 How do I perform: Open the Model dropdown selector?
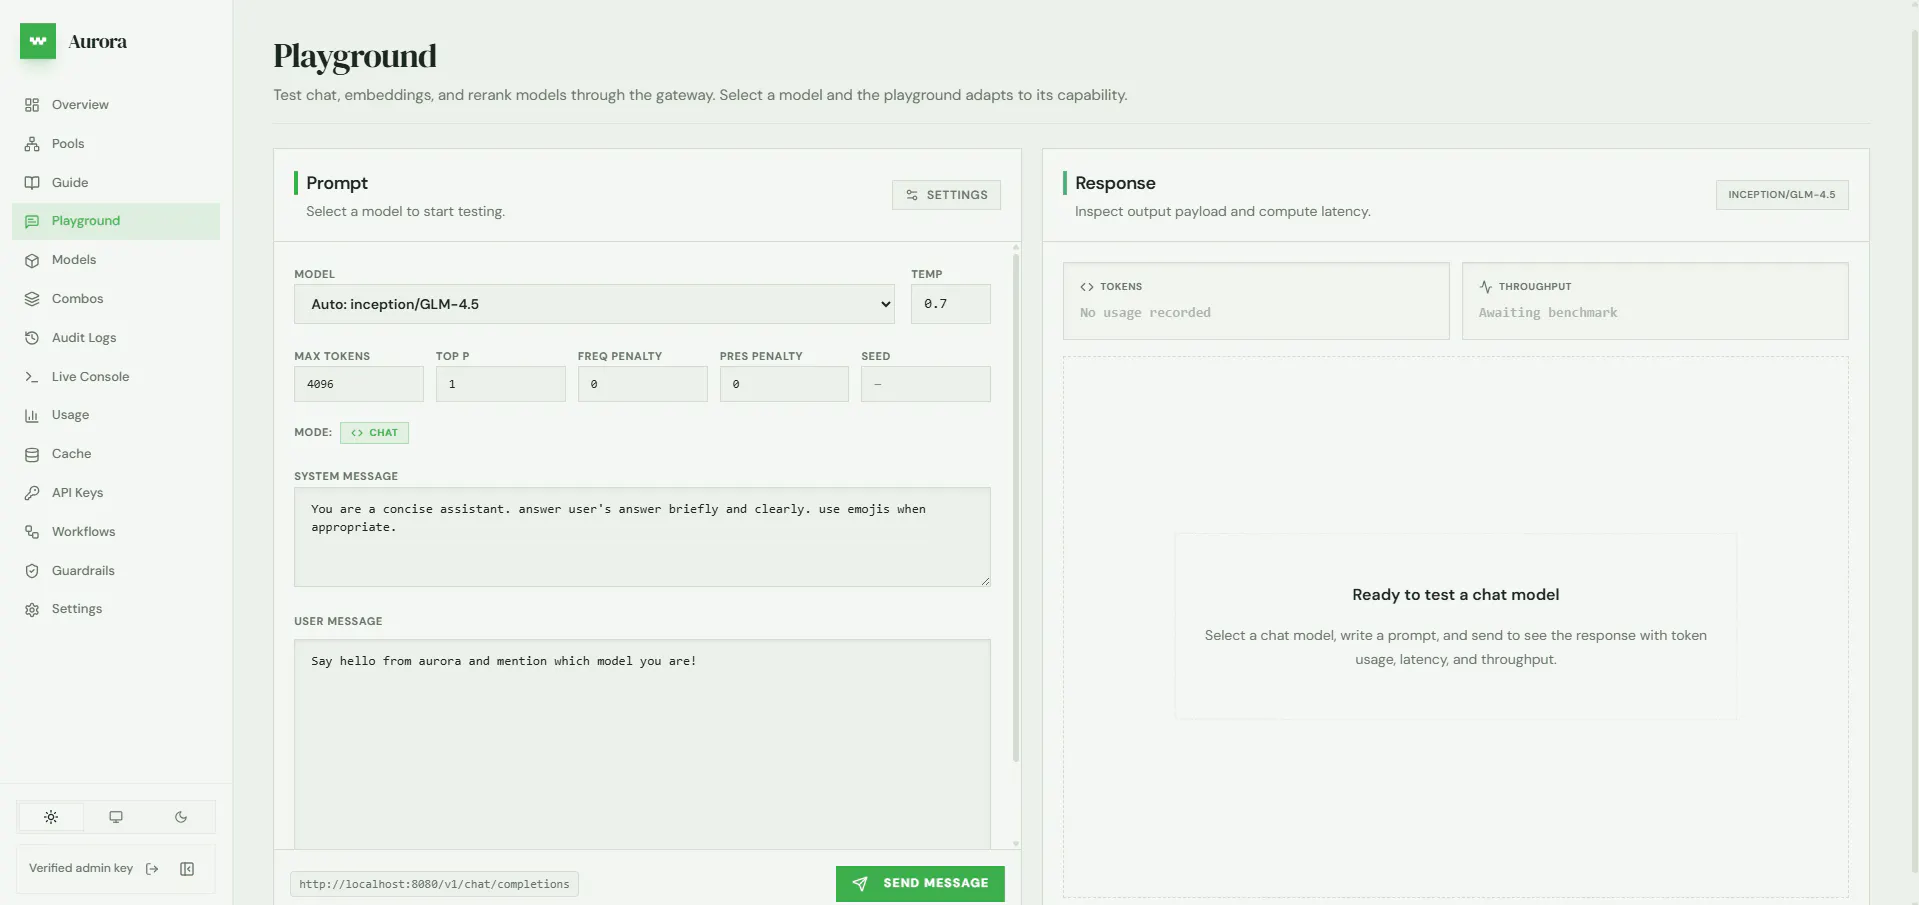[x=594, y=304]
